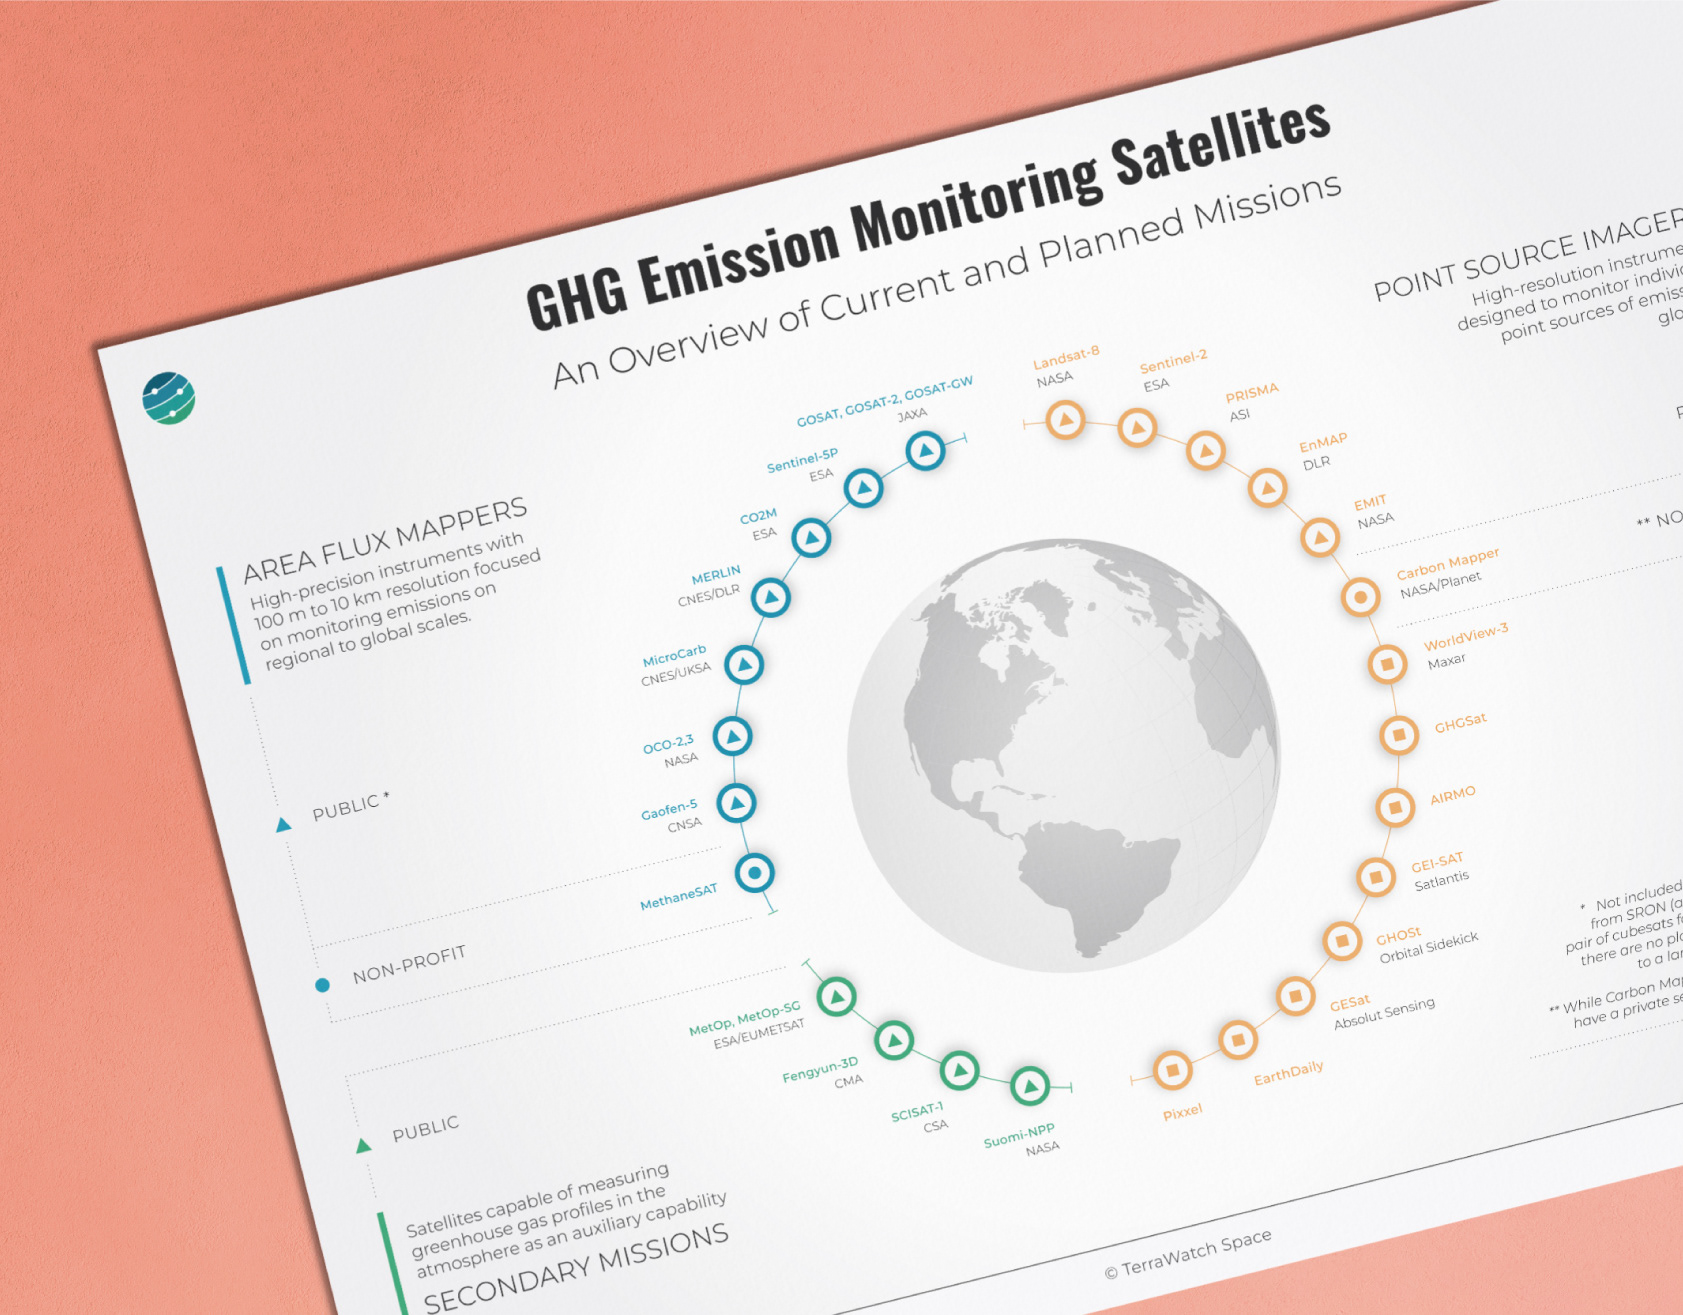Click the 'AREA FLUX MAPPERS' heading
This screenshot has width=1683, height=1315.
(x=385, y=540)
